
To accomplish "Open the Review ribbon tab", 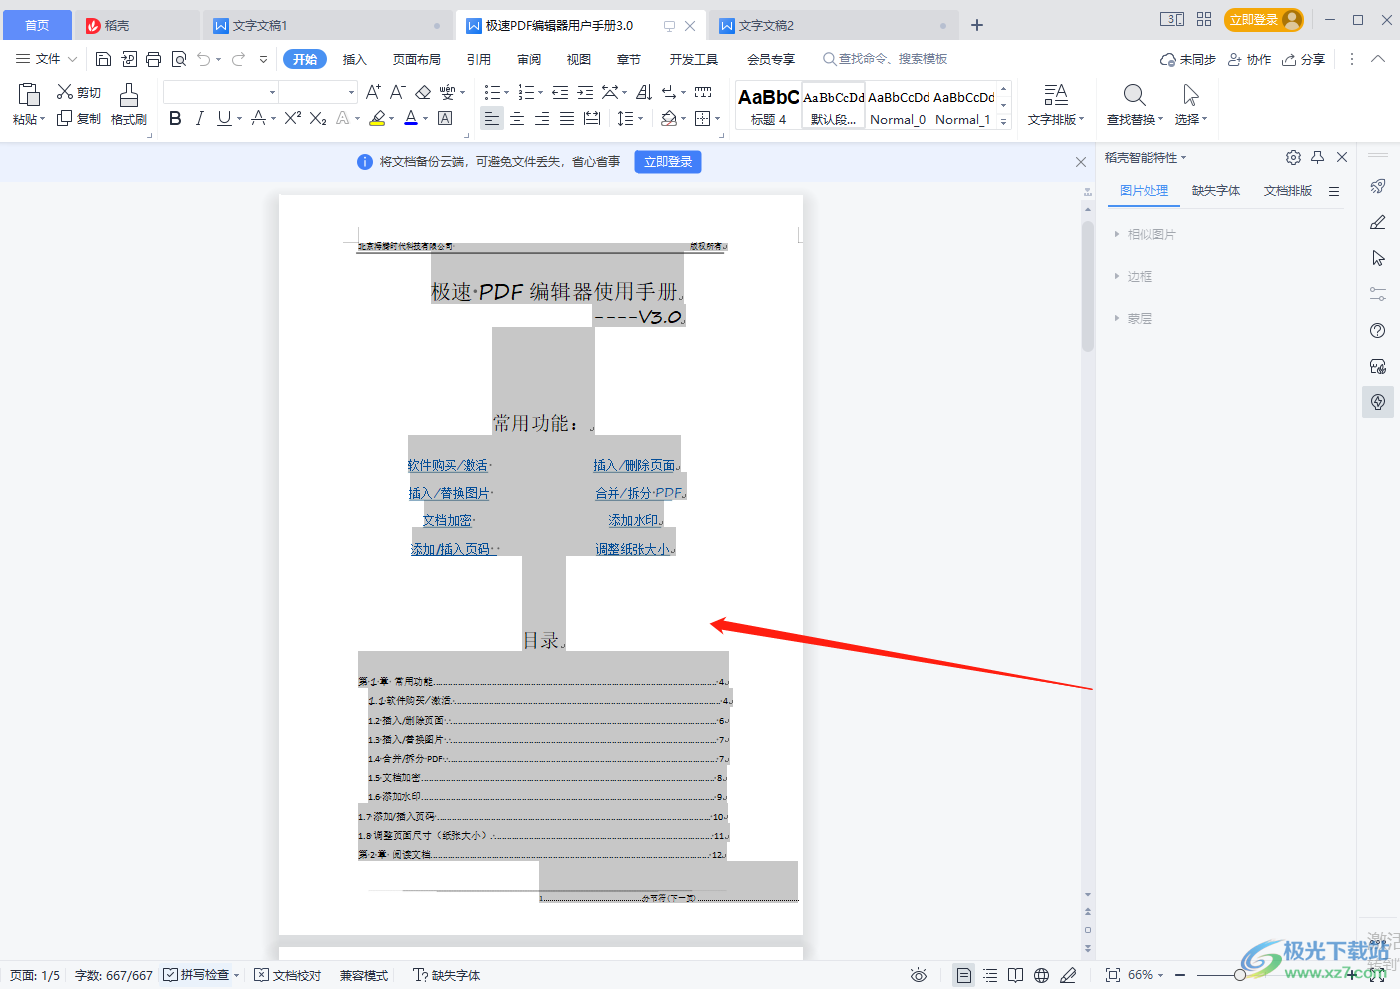I will 529,59.
